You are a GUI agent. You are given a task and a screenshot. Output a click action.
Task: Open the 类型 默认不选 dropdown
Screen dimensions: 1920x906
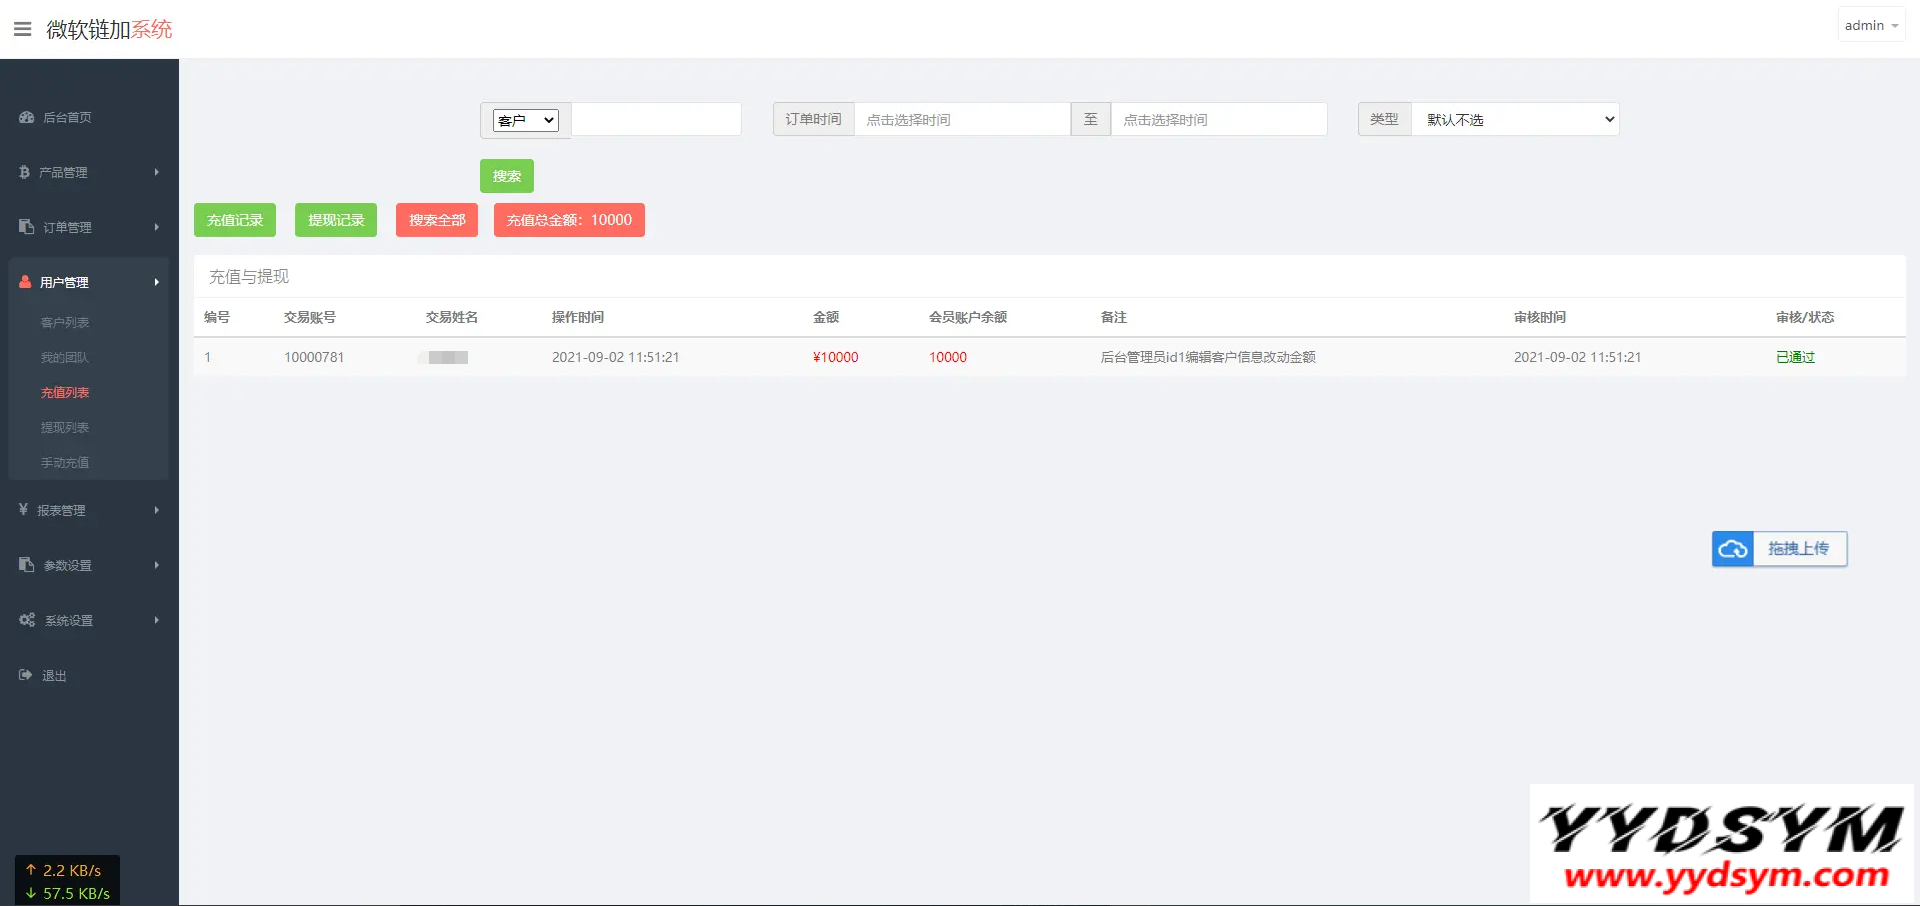(1515, 119)
